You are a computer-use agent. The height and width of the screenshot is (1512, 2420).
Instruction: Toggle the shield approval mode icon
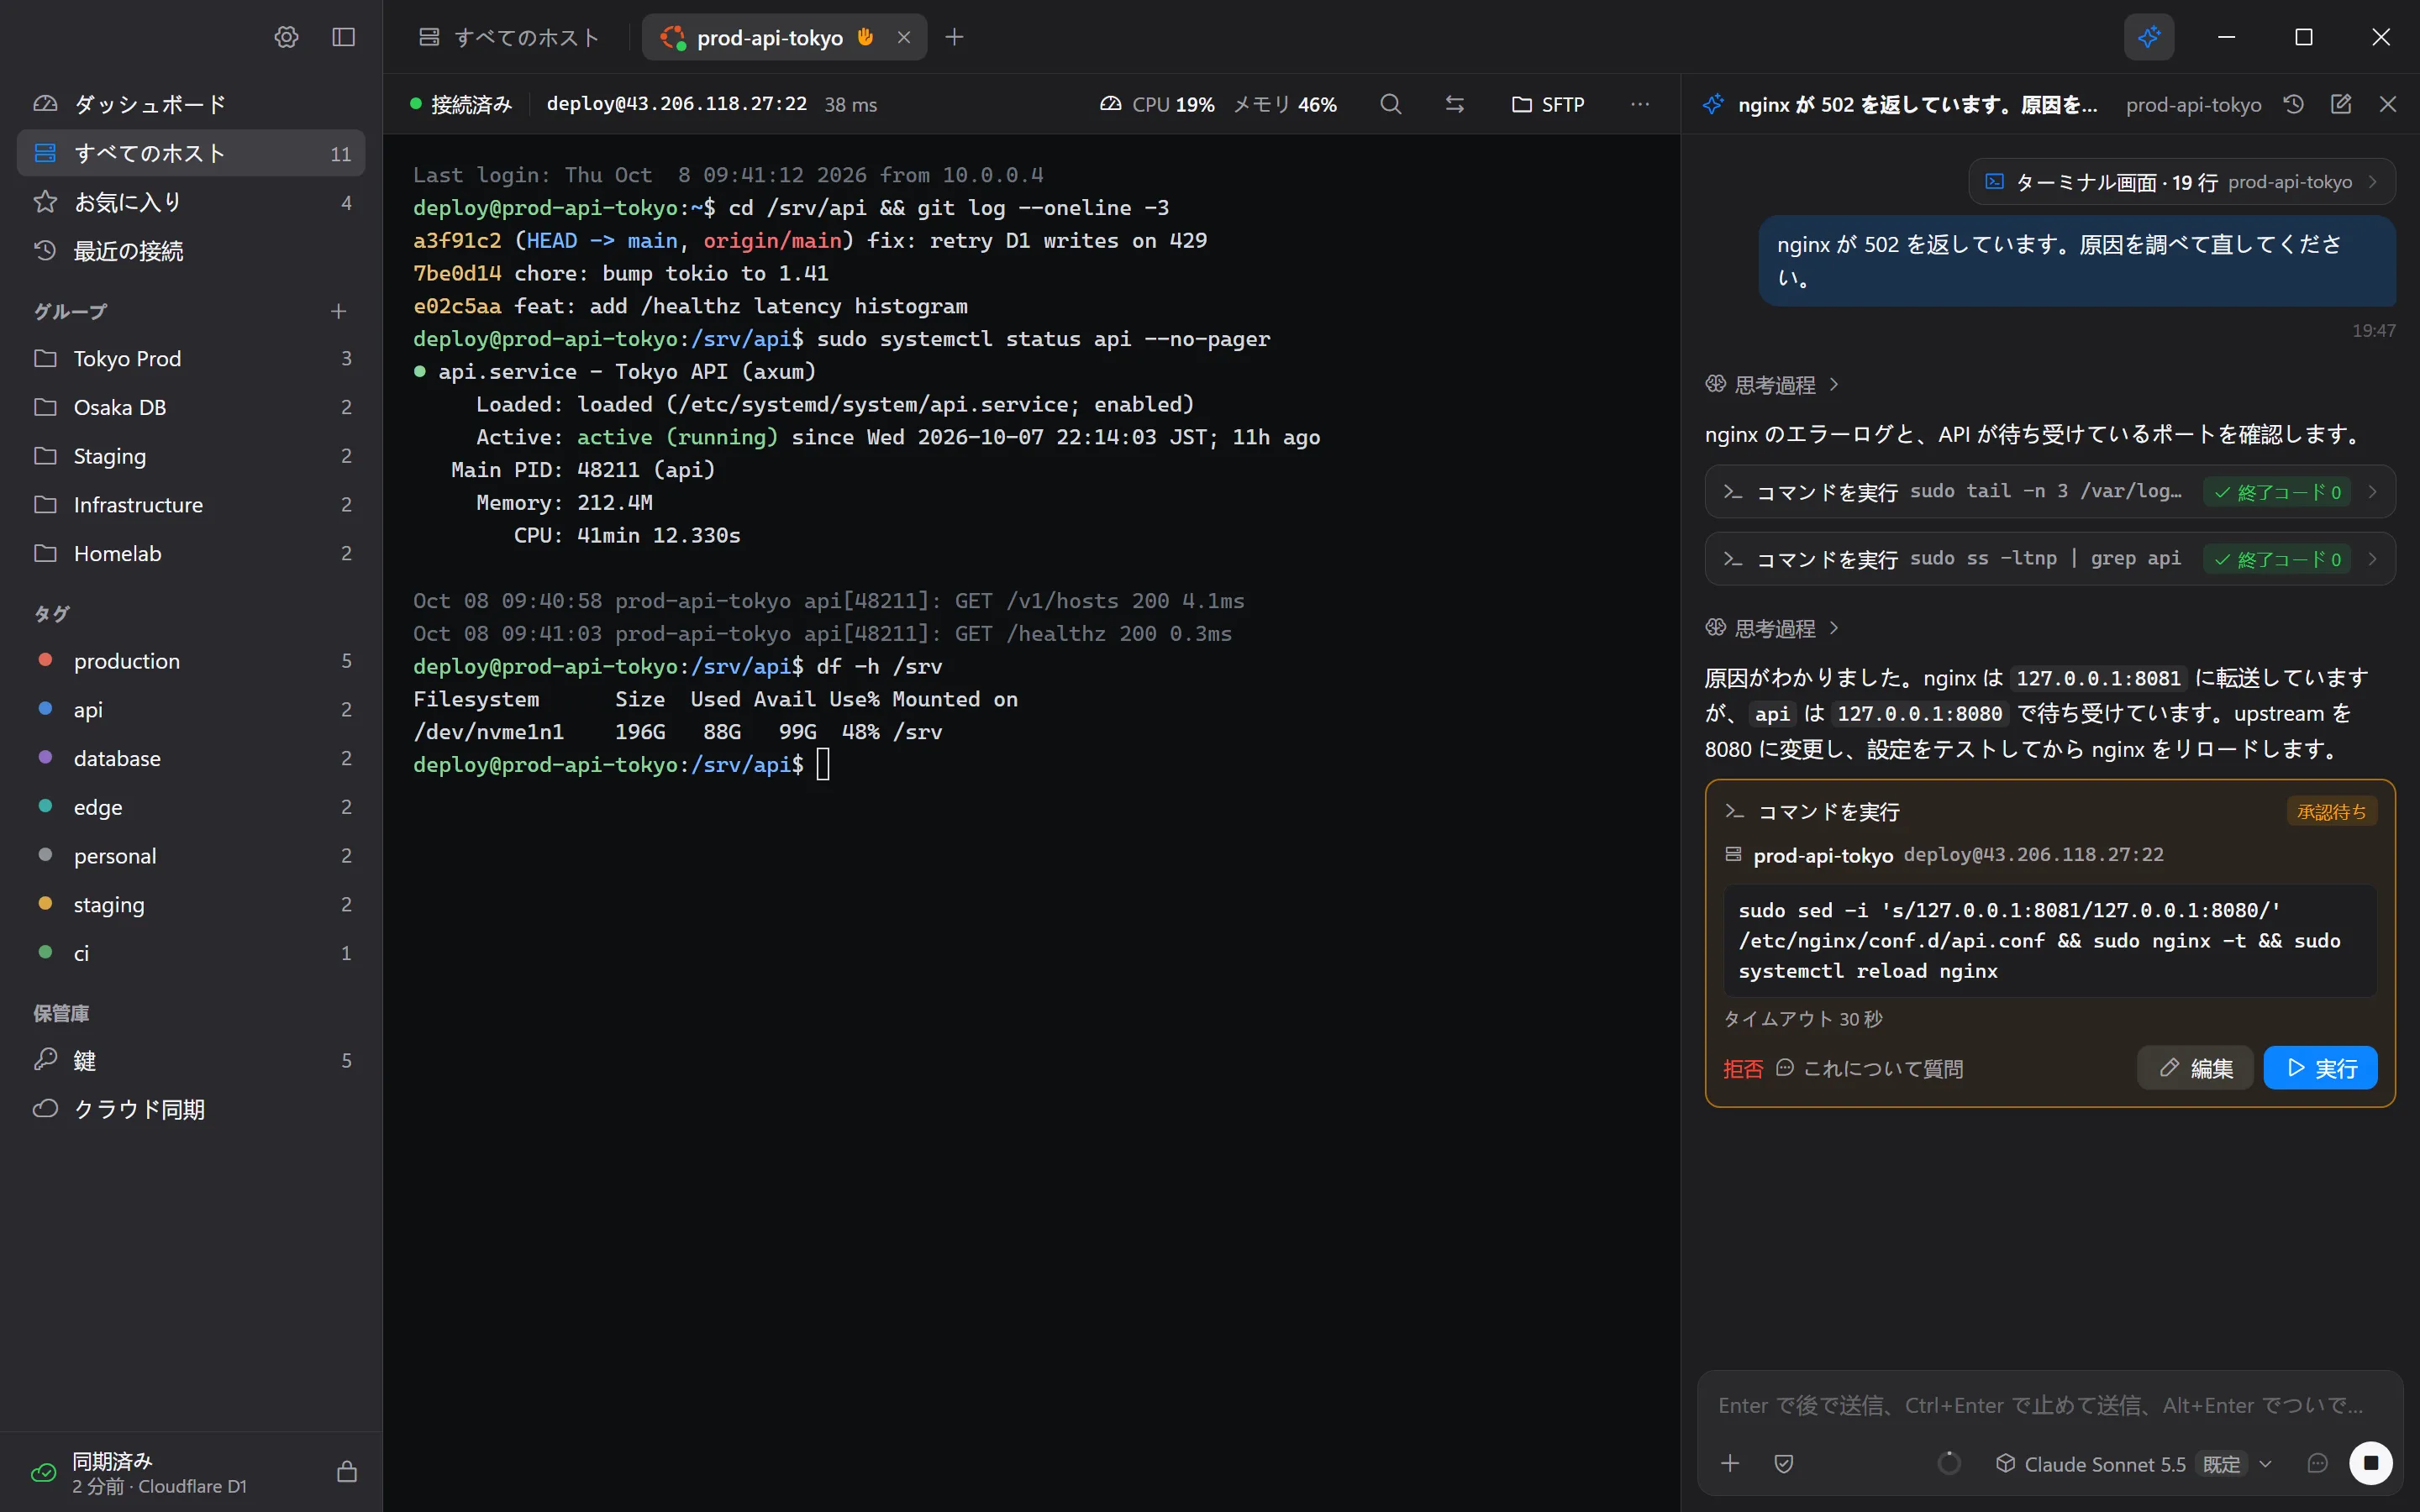pyautogui.click(x=1784, y=1464)
